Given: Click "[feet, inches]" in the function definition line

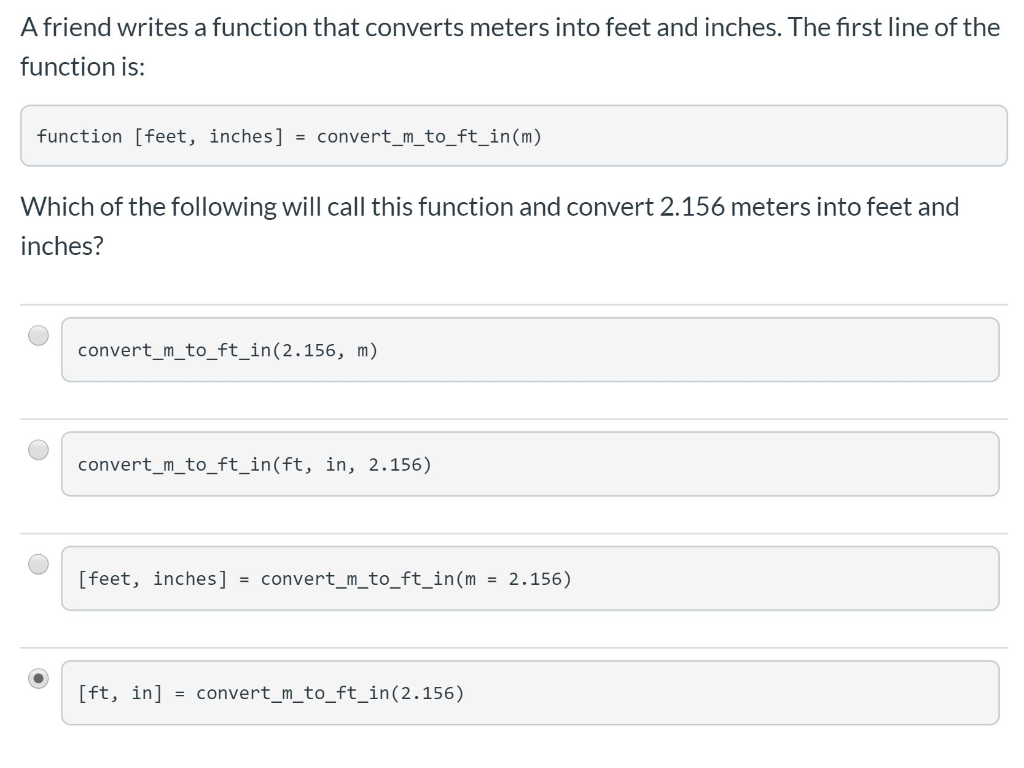Looking at the screenshot, I should (x=209, y=136).
